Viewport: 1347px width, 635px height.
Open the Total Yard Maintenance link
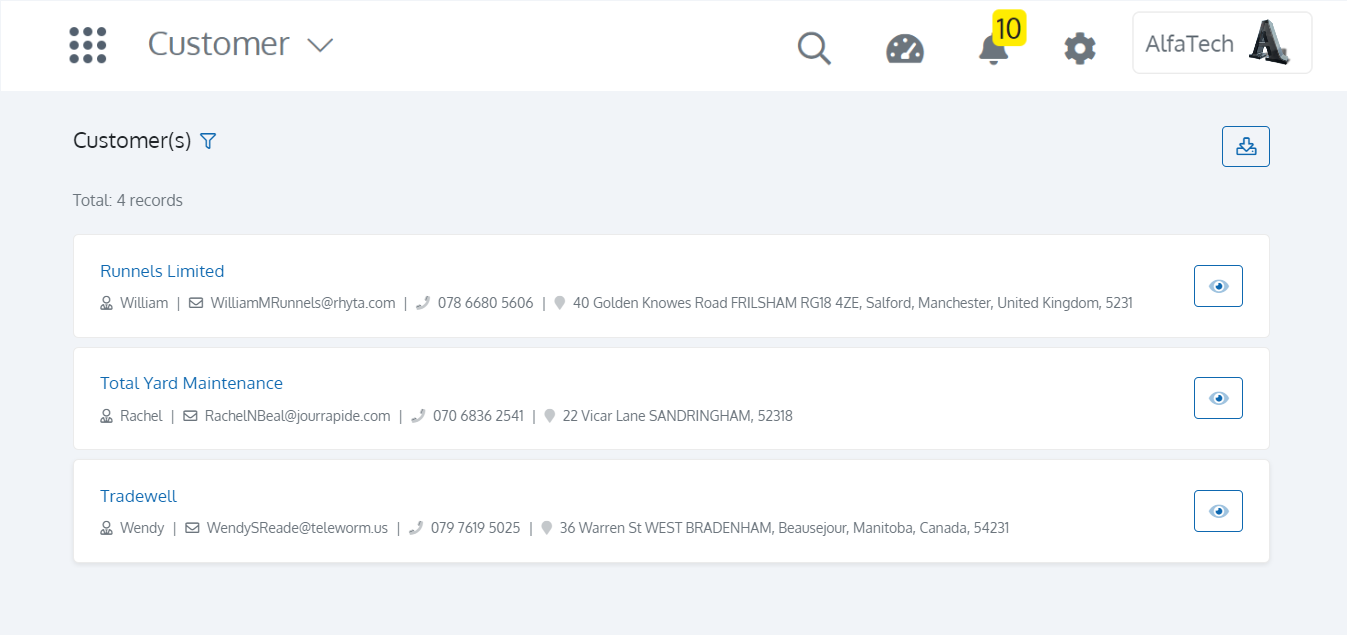tap(191, 383)
